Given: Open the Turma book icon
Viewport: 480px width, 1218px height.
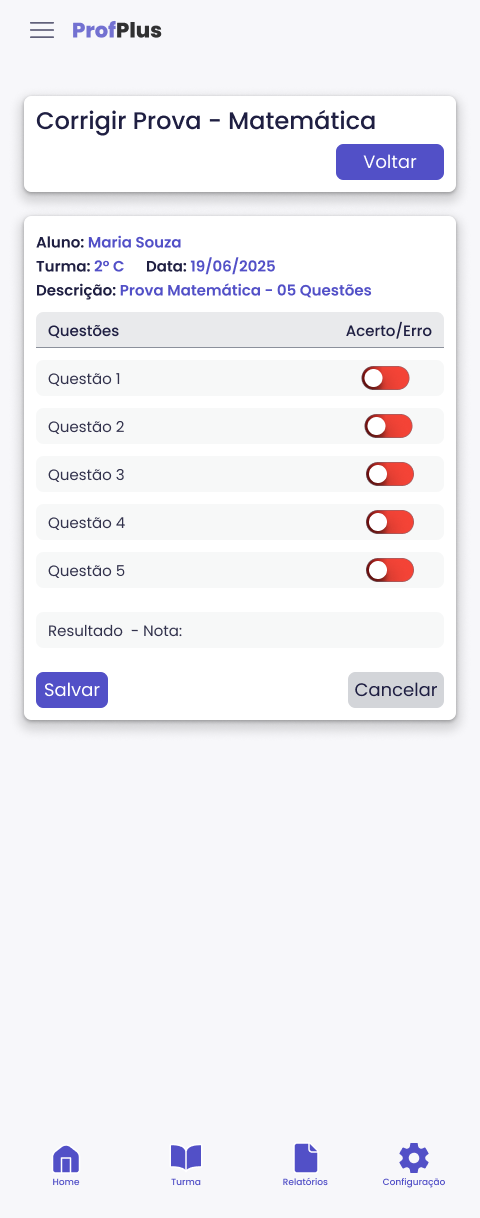Looking at the screenshot, I should click(x=186, y=1158).
